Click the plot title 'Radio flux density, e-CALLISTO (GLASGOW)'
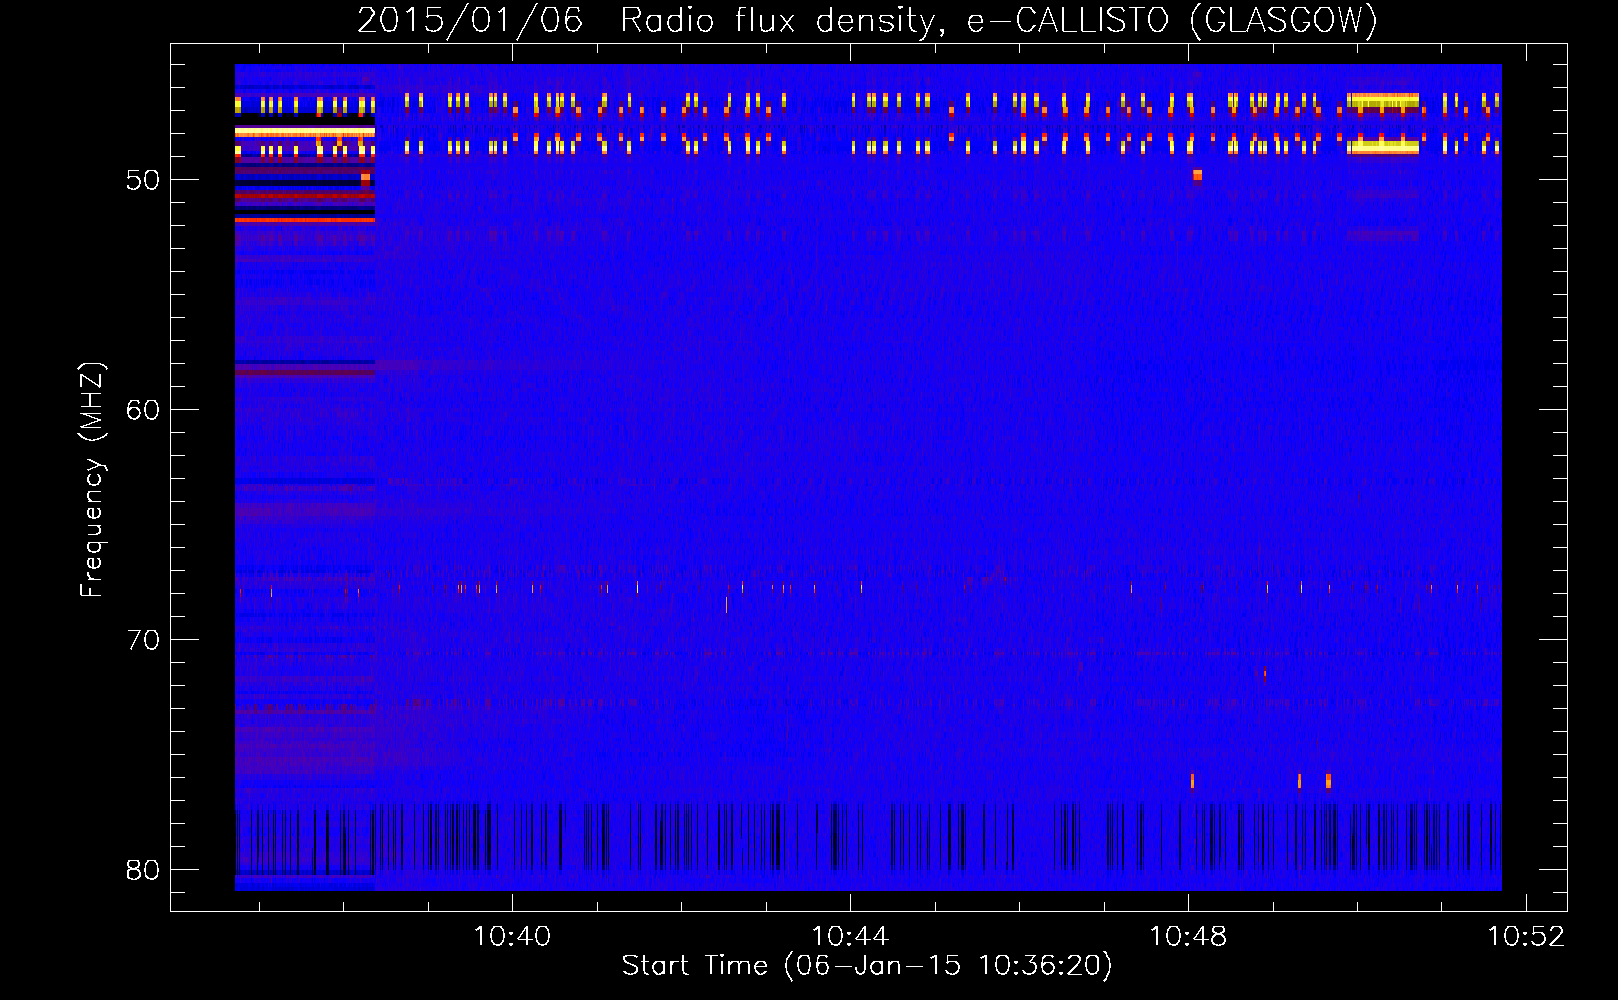The height and width of the screenshot is (1000, 1618). coord(999,20)
